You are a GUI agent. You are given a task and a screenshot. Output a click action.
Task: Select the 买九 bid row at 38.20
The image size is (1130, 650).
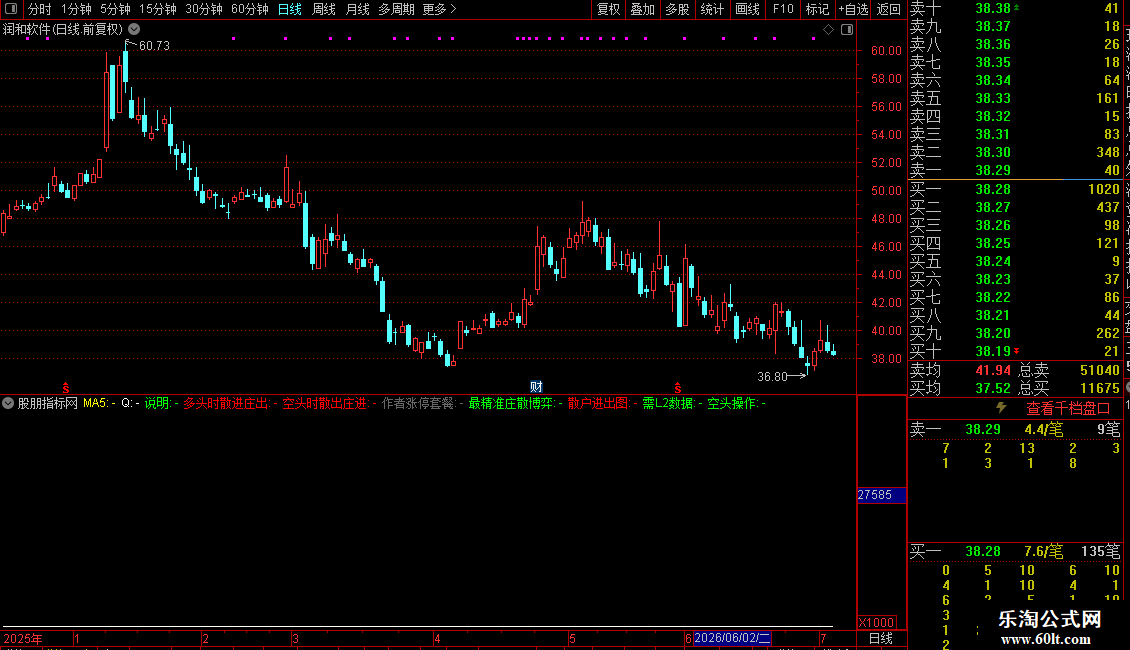pos(1015,333)
